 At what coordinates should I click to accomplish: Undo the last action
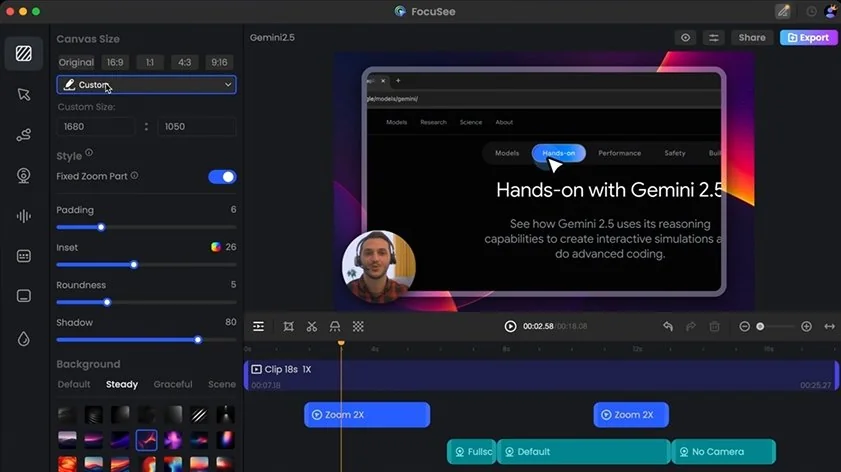[668, 326]
